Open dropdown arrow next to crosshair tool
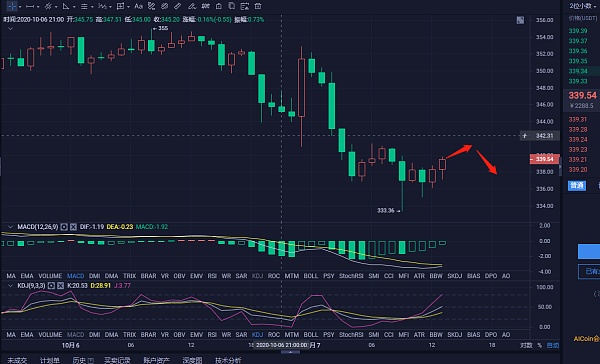Image resolution: width=600 pixels, height=364 pixels. click(x=20, y=7)
